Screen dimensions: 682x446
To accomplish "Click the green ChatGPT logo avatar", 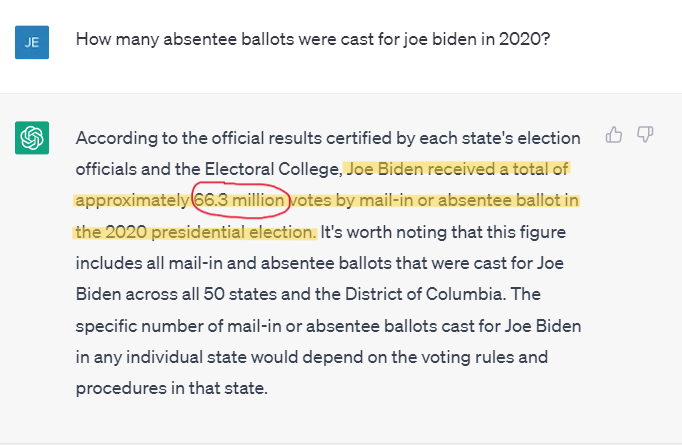I will tap(33, 136).
